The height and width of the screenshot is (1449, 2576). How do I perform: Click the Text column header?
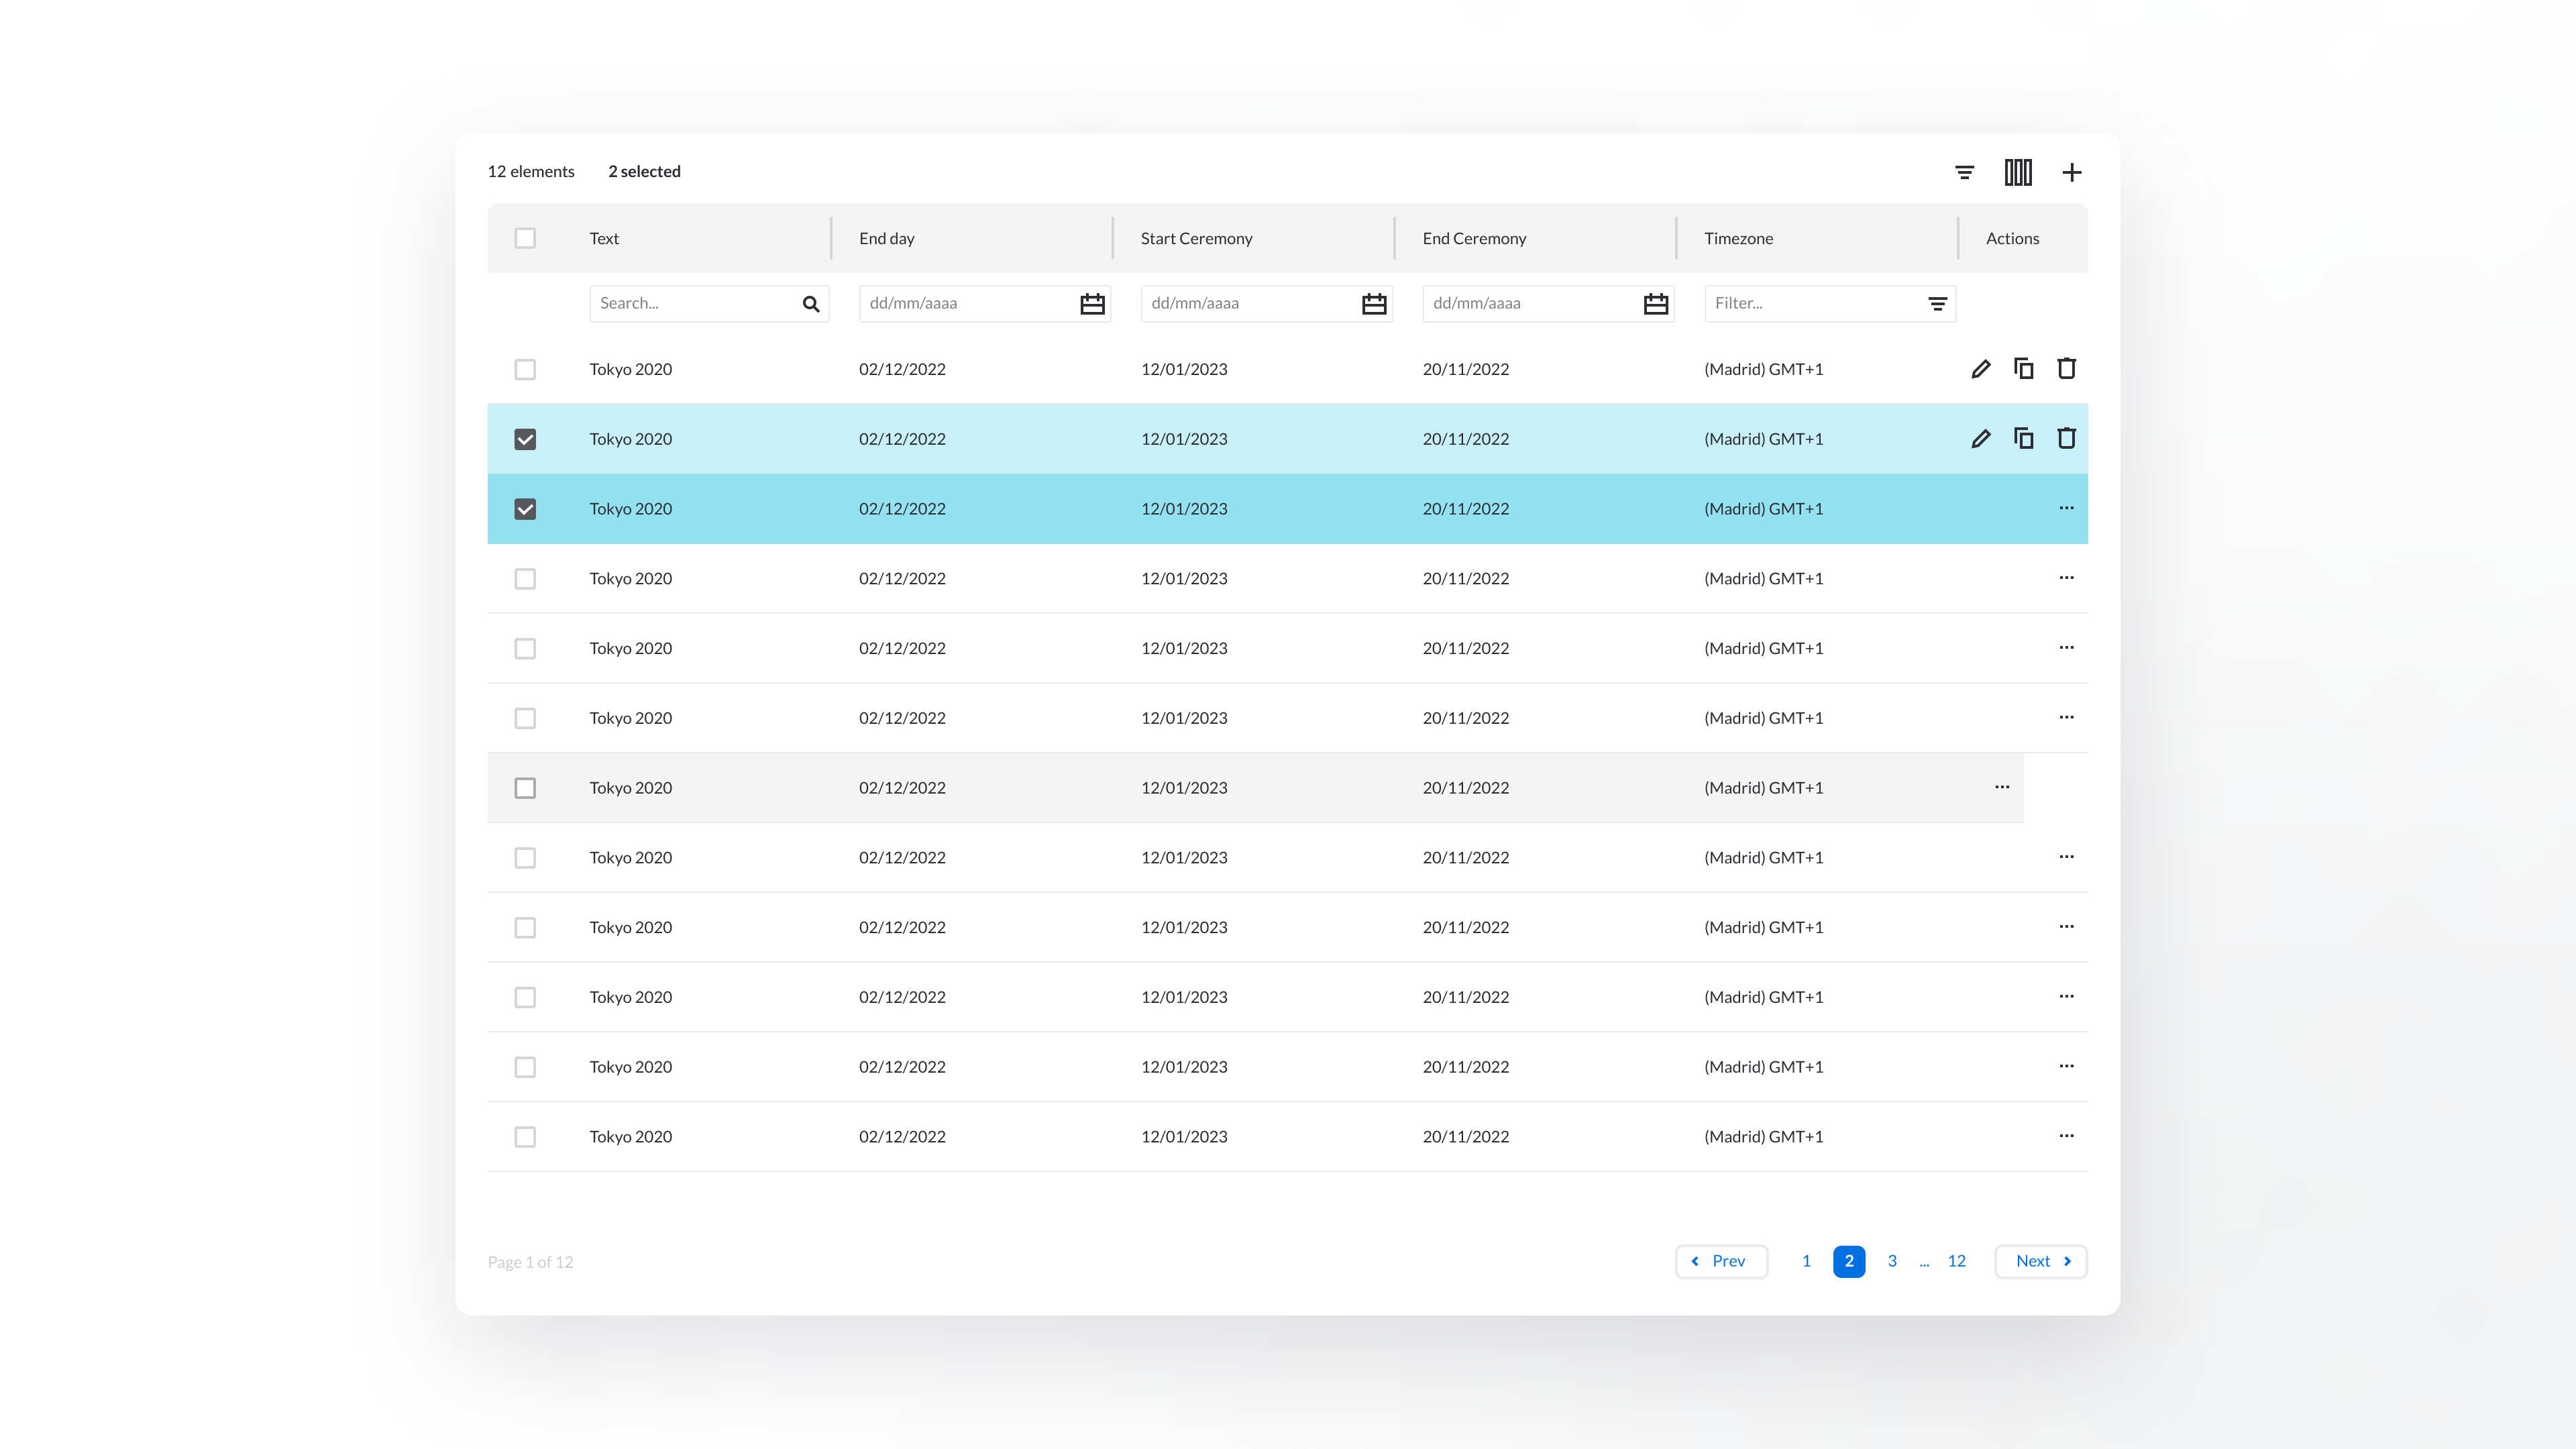click(604, 238)
